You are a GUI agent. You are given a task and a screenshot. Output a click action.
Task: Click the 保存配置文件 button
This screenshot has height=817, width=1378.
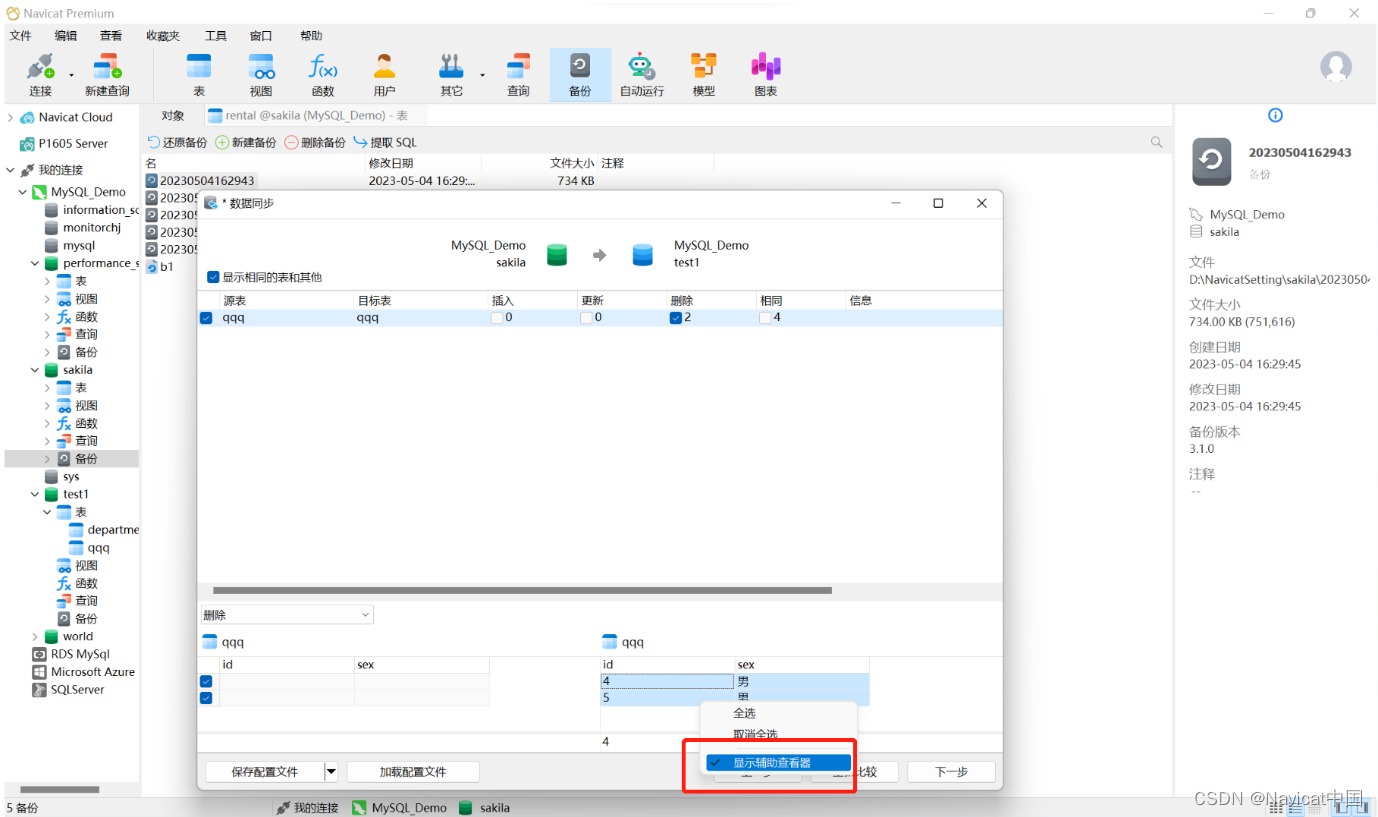265,772
